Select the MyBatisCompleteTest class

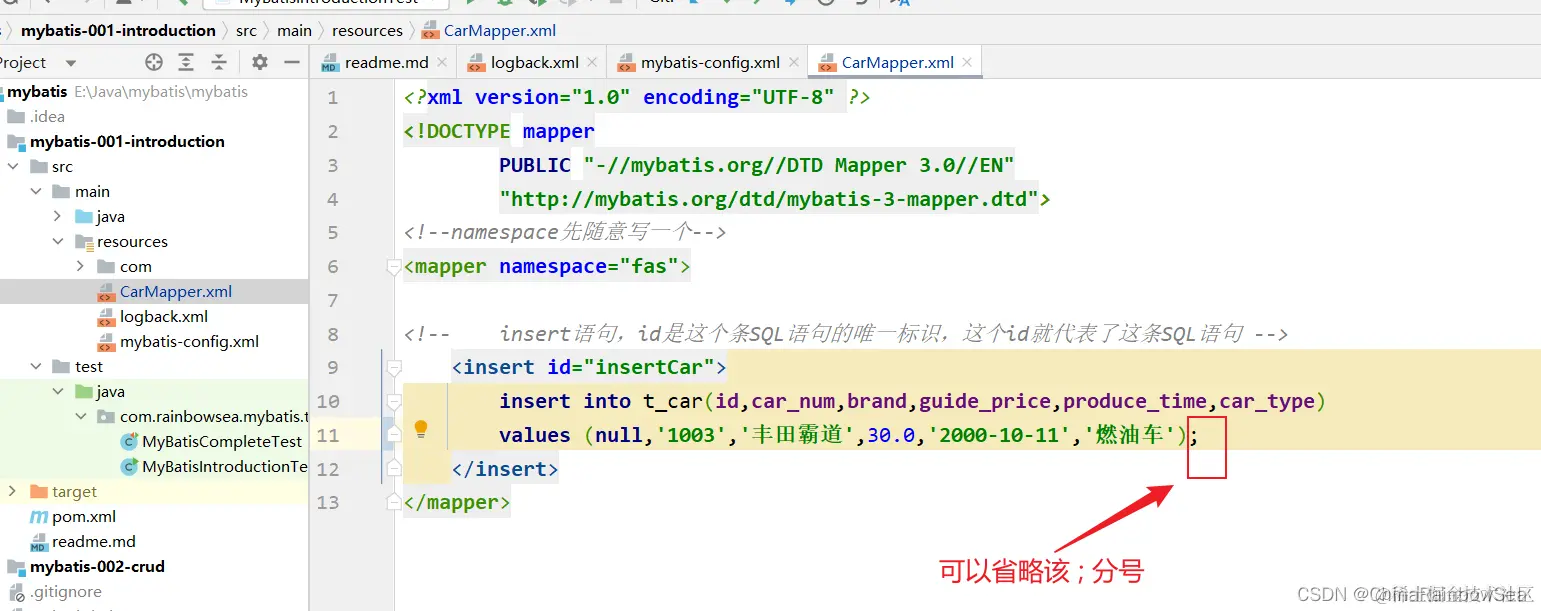[x=222, y=441]
